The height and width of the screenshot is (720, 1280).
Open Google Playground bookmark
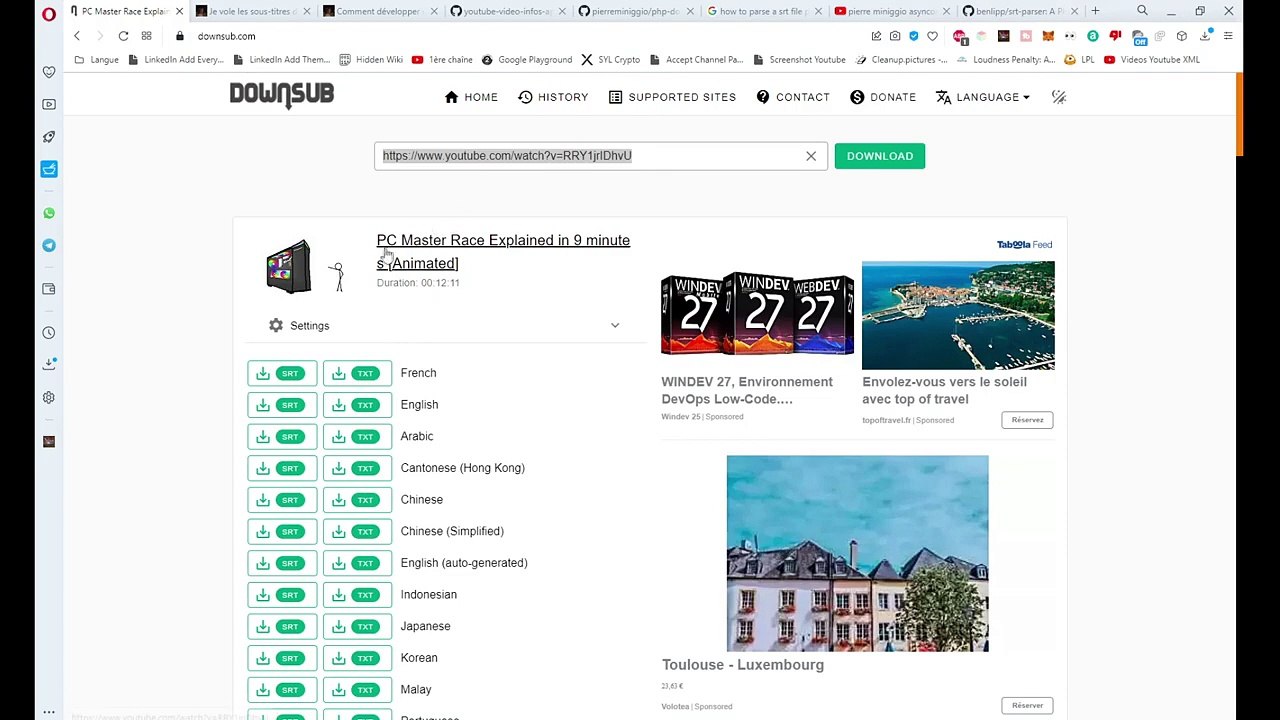pos(527,60)
